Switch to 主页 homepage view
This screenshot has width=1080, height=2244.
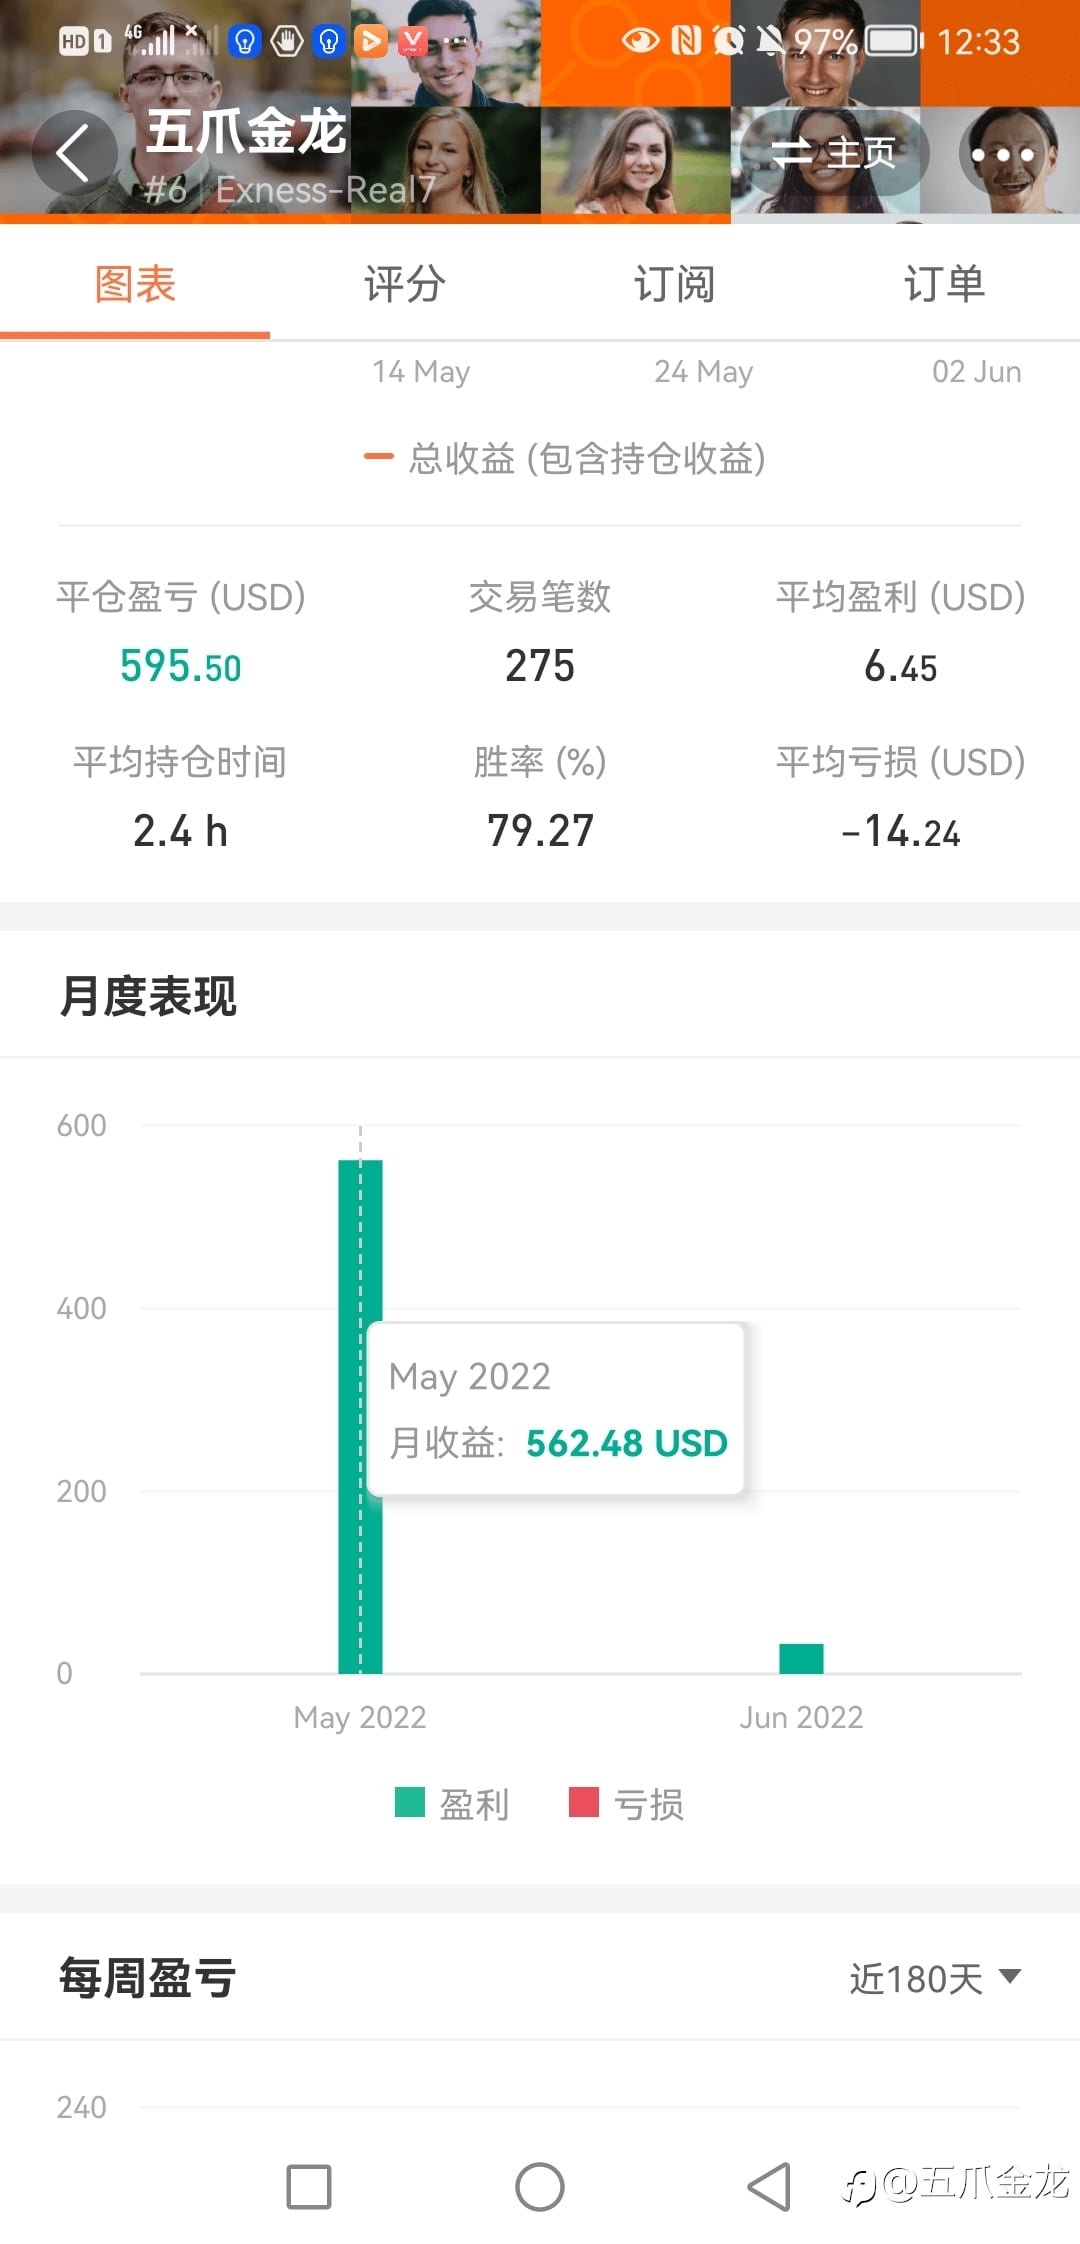coord(833,153)
